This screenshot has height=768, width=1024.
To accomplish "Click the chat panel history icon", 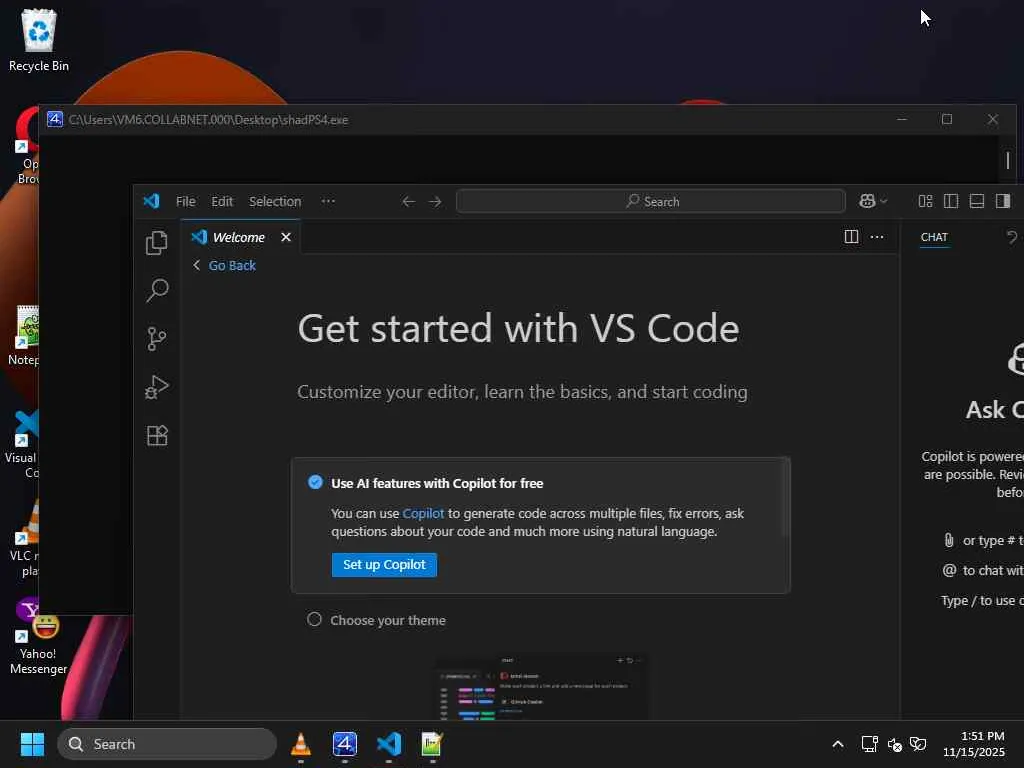I will click(x=1012, y=237).
